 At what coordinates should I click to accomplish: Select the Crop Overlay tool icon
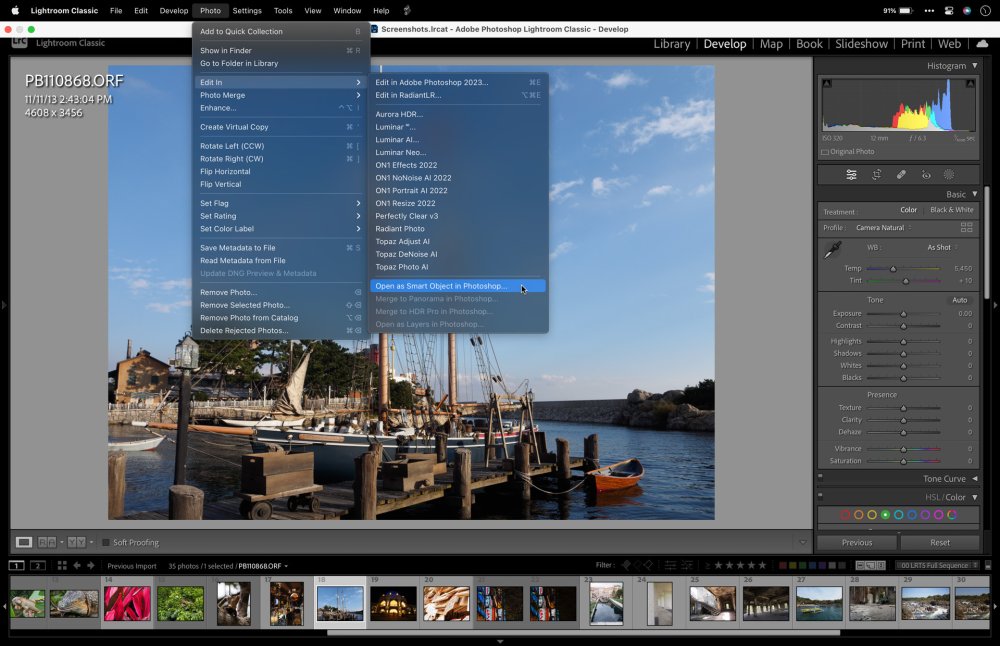click(x=876, y=174)
